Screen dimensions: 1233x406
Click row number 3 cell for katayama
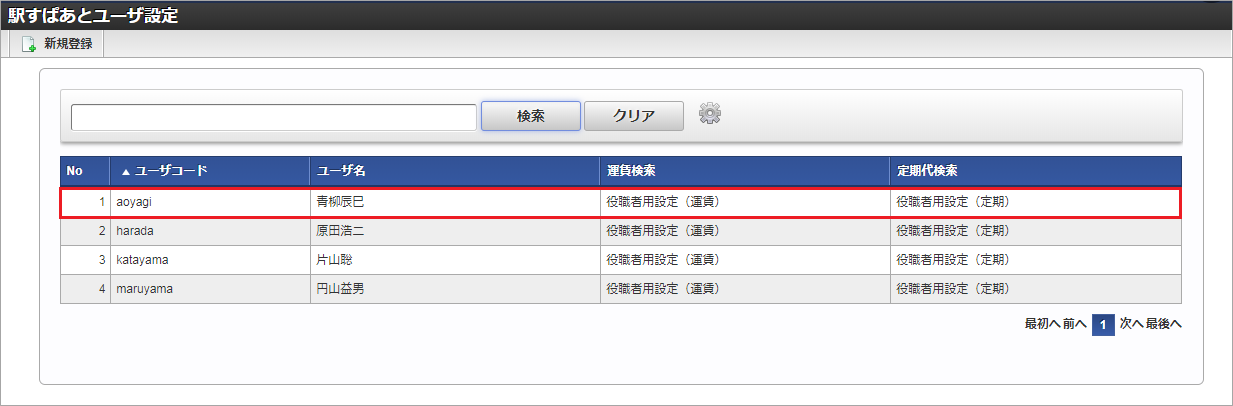coord(85,260)
